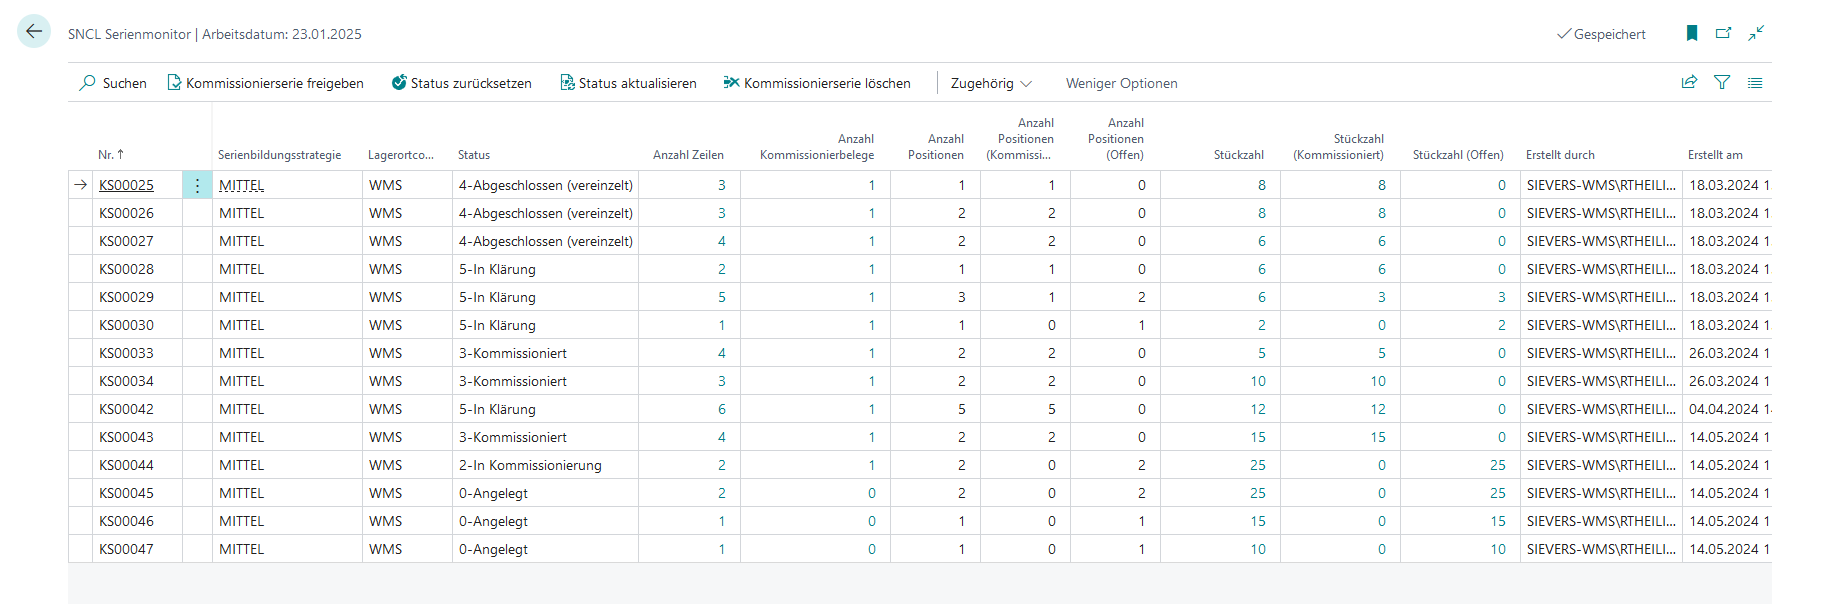The height and width of the screenshot is (604, 1840).
Task: Click Kommissionierserie freigeben
Action: tap(265, 83)
